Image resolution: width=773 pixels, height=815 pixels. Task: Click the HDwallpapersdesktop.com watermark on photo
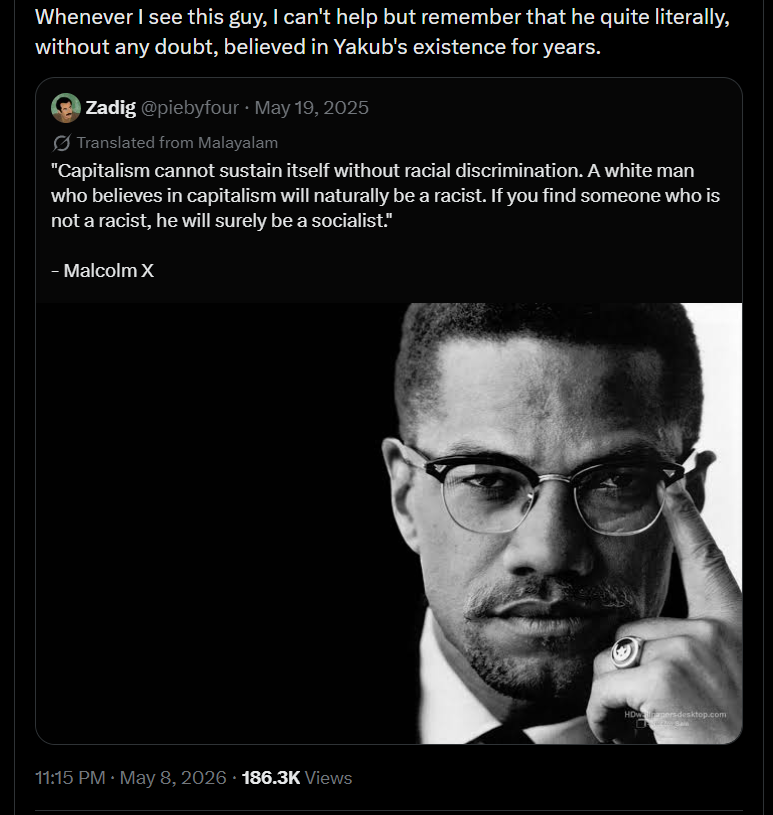pyautogui.click(x=675, y=715)
